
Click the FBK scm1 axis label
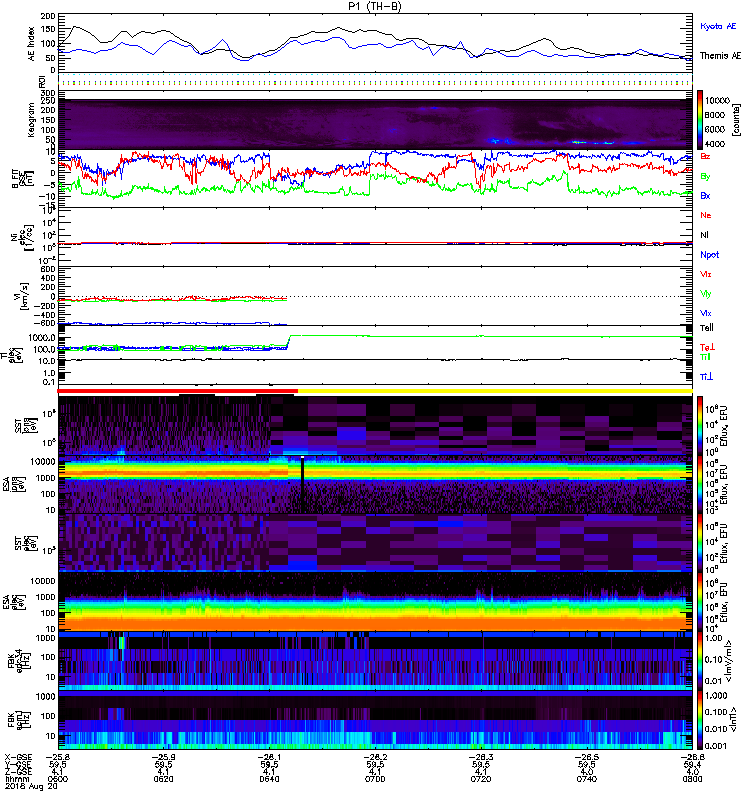(x=18, y=719)
